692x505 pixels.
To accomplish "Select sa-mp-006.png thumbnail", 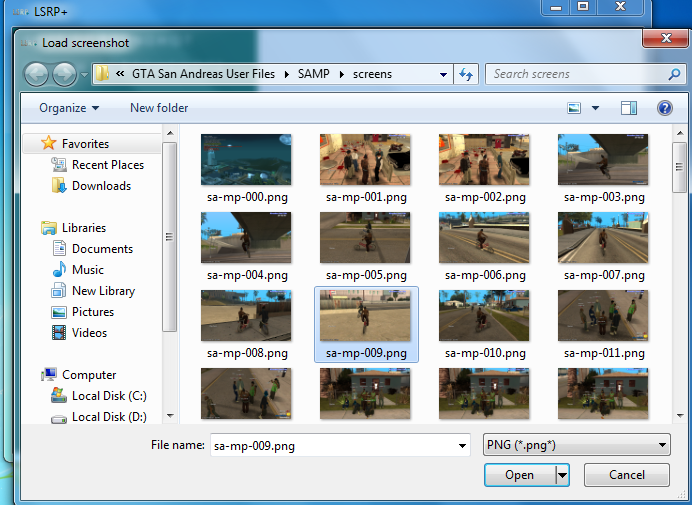I will pos(484,237).
